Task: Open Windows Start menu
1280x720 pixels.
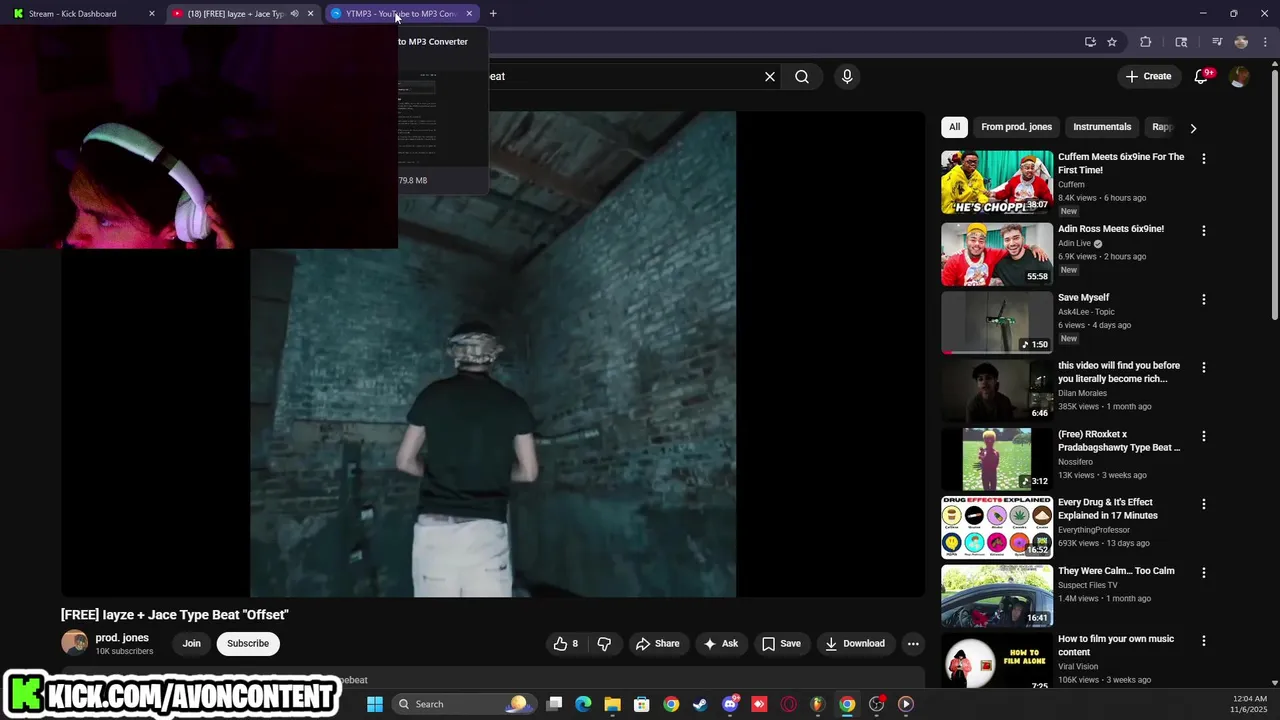Action: [x=375, y=704]
